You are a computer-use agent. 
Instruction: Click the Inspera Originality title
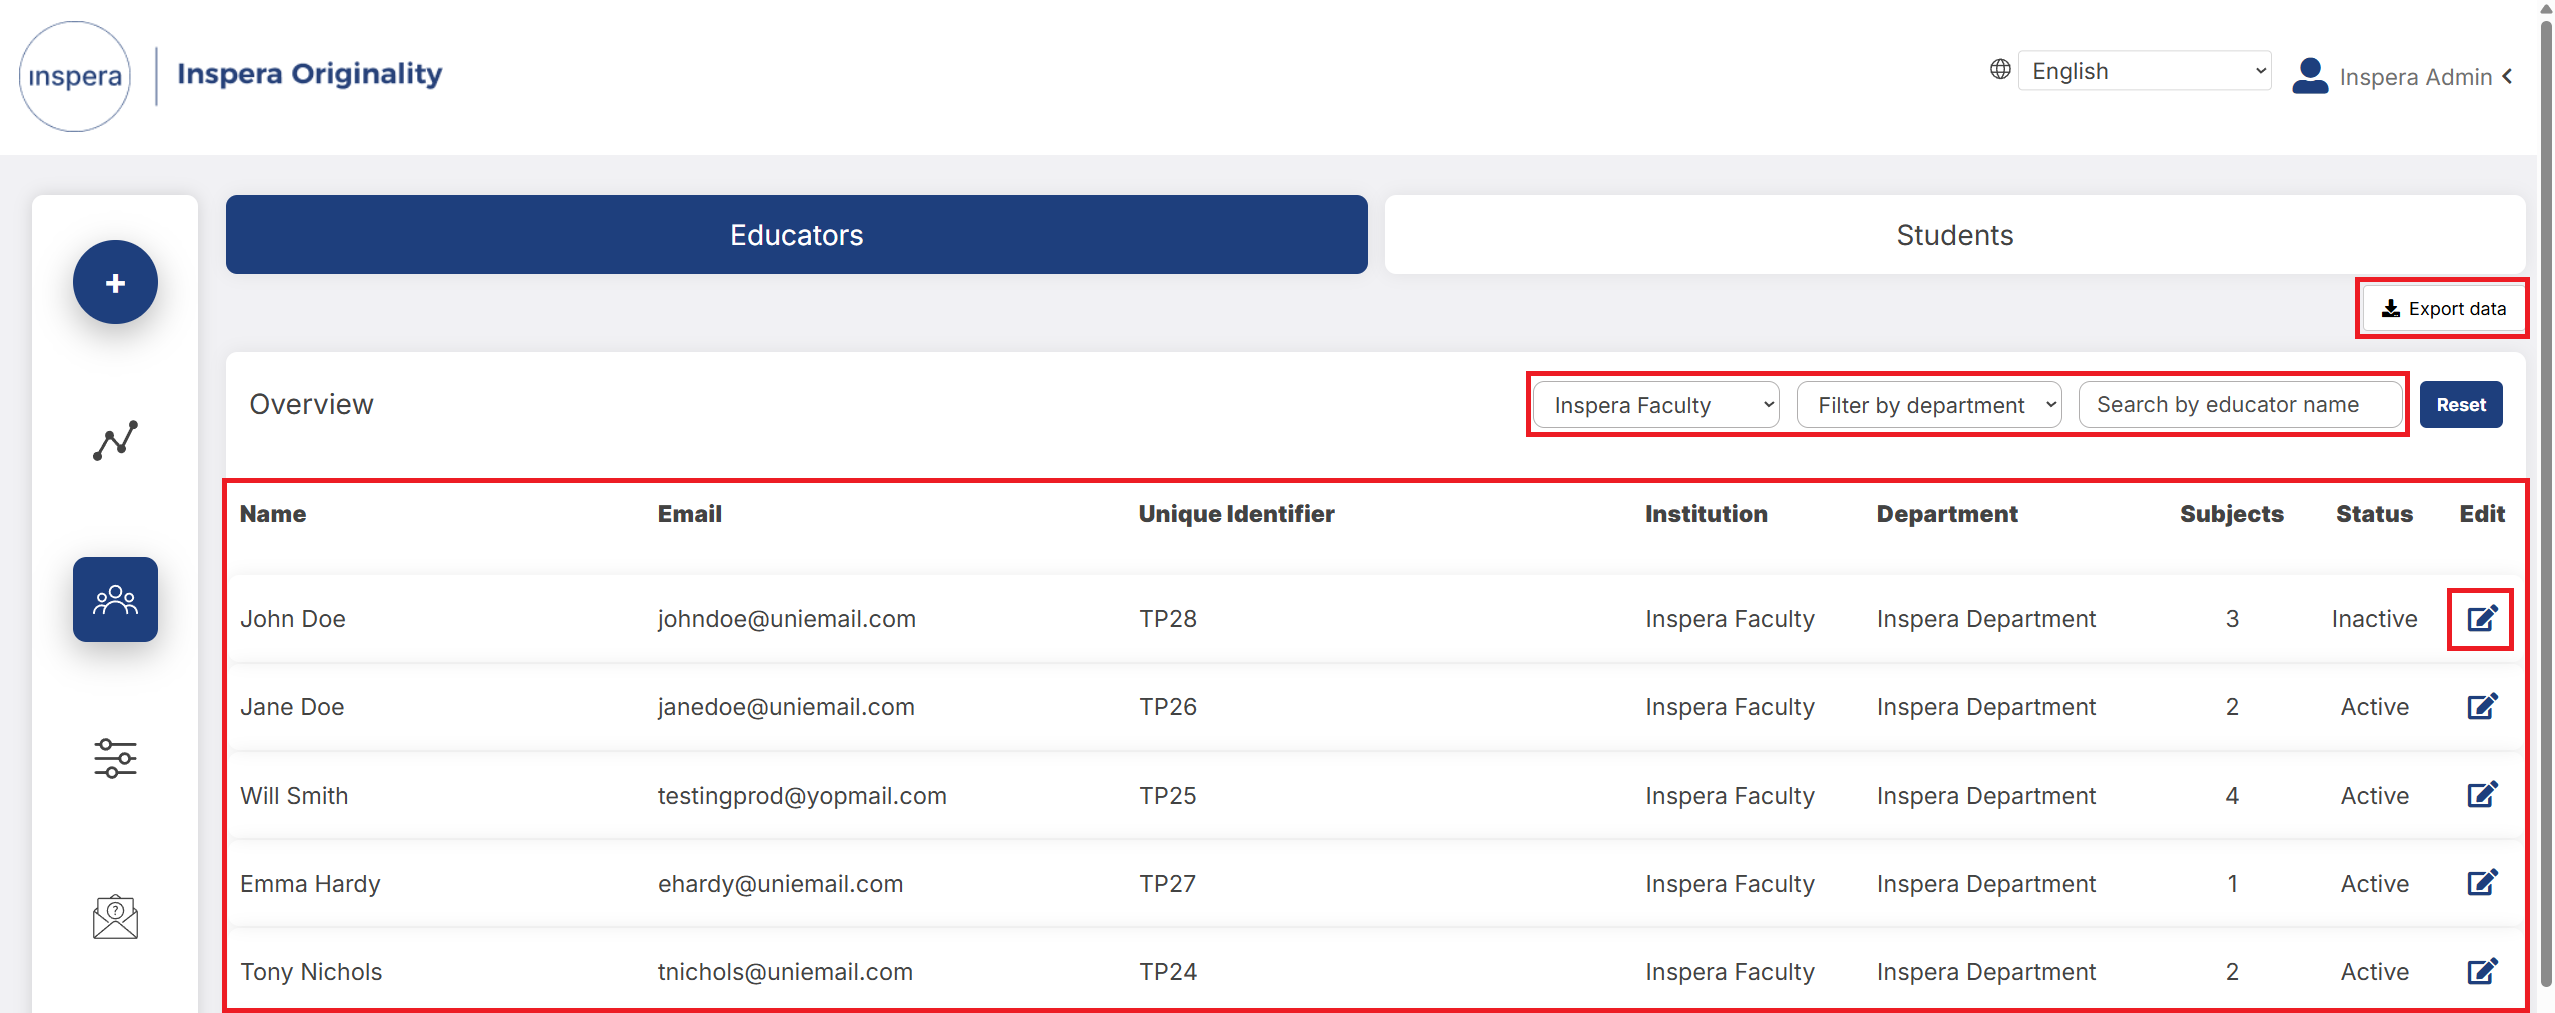tap(309, 74)
